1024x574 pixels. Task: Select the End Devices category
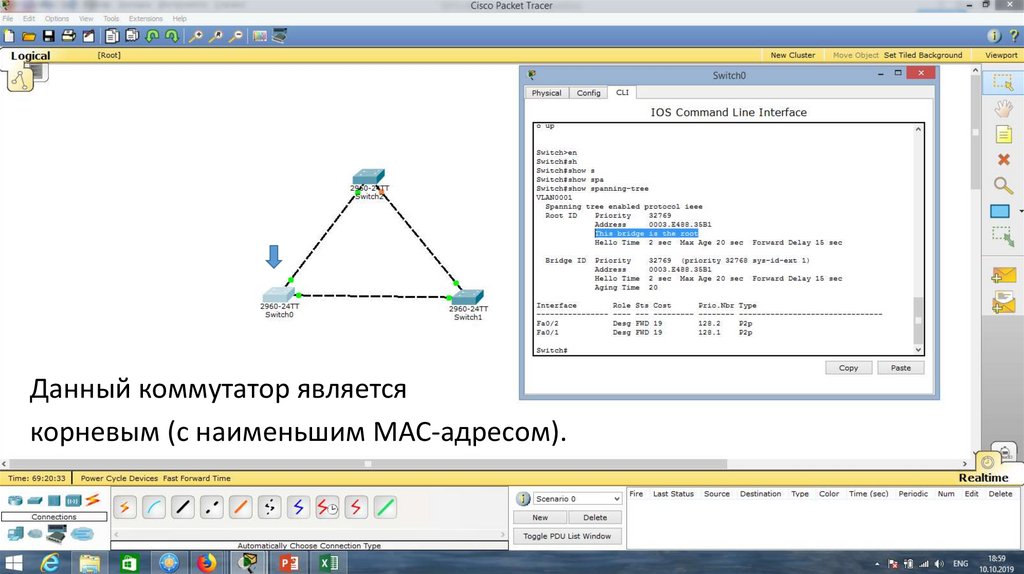(15, 534)
